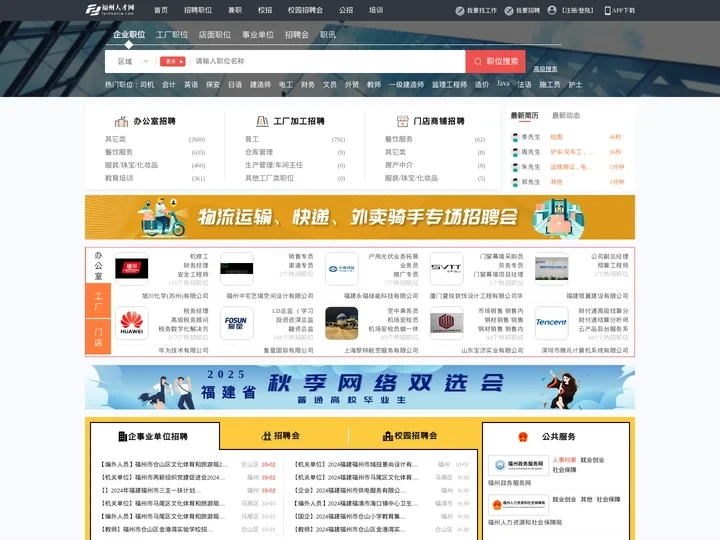Open 兼职 in top navigation

point(235,10)
